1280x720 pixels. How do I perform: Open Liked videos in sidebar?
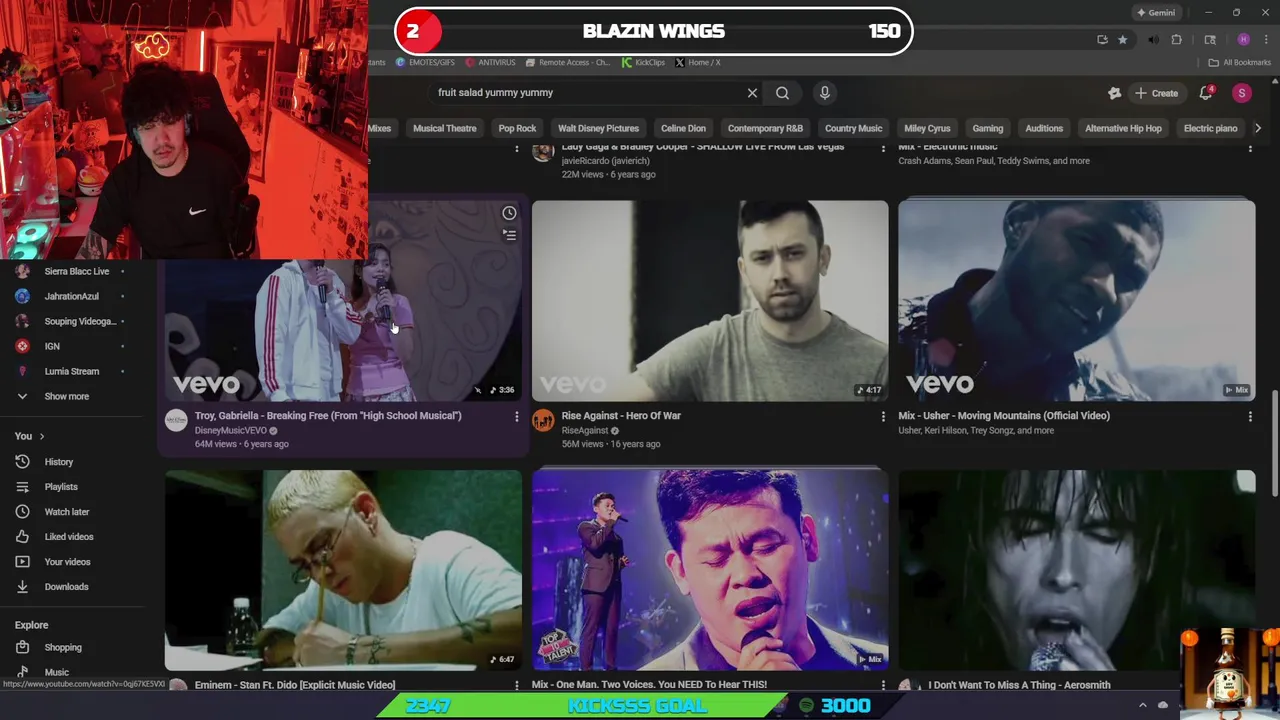point(70,537)
